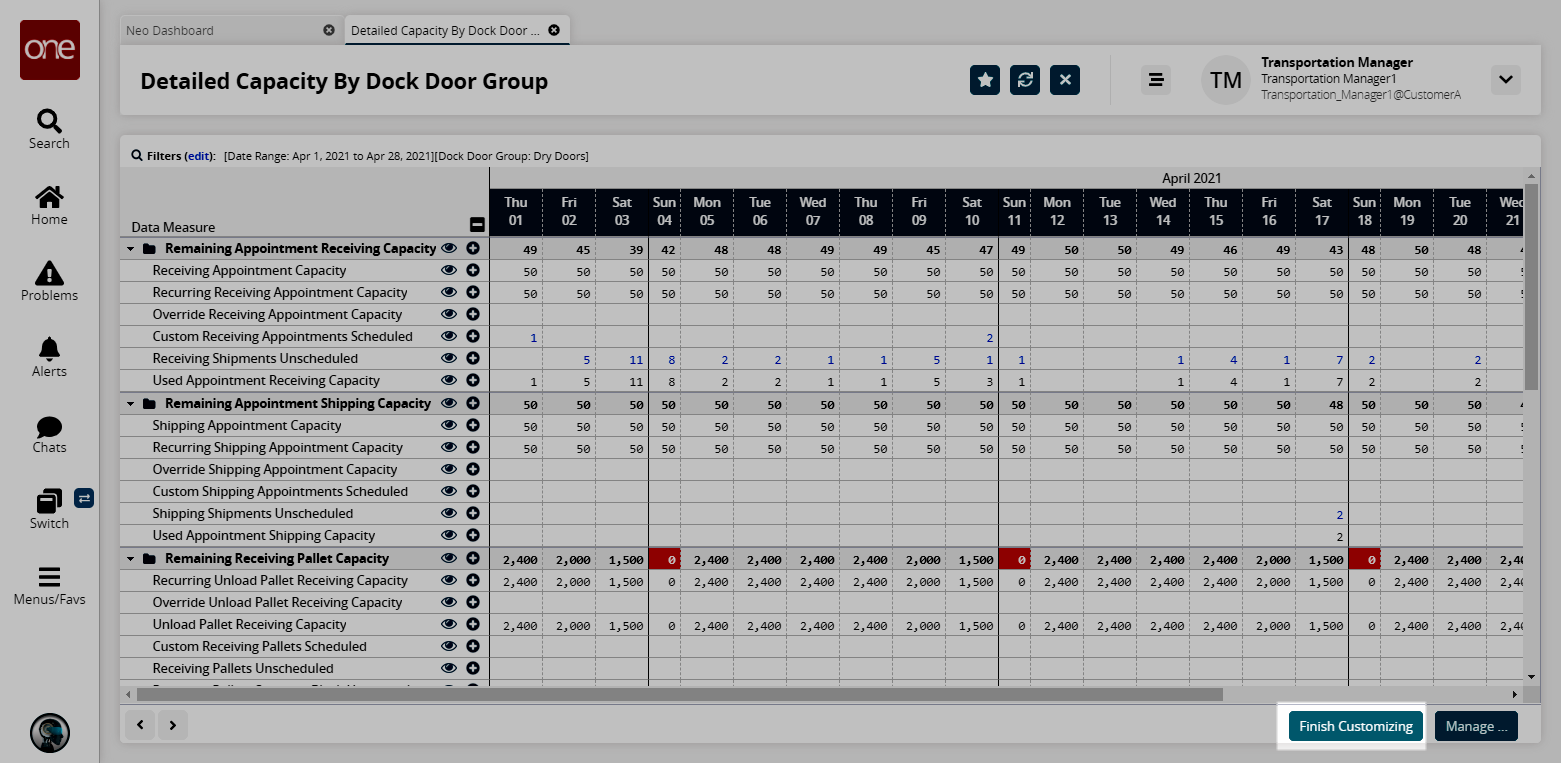Collapse all rows with Data Measure minus button
The width and height of the screenshot is (1561, 763).
(477, 225)
